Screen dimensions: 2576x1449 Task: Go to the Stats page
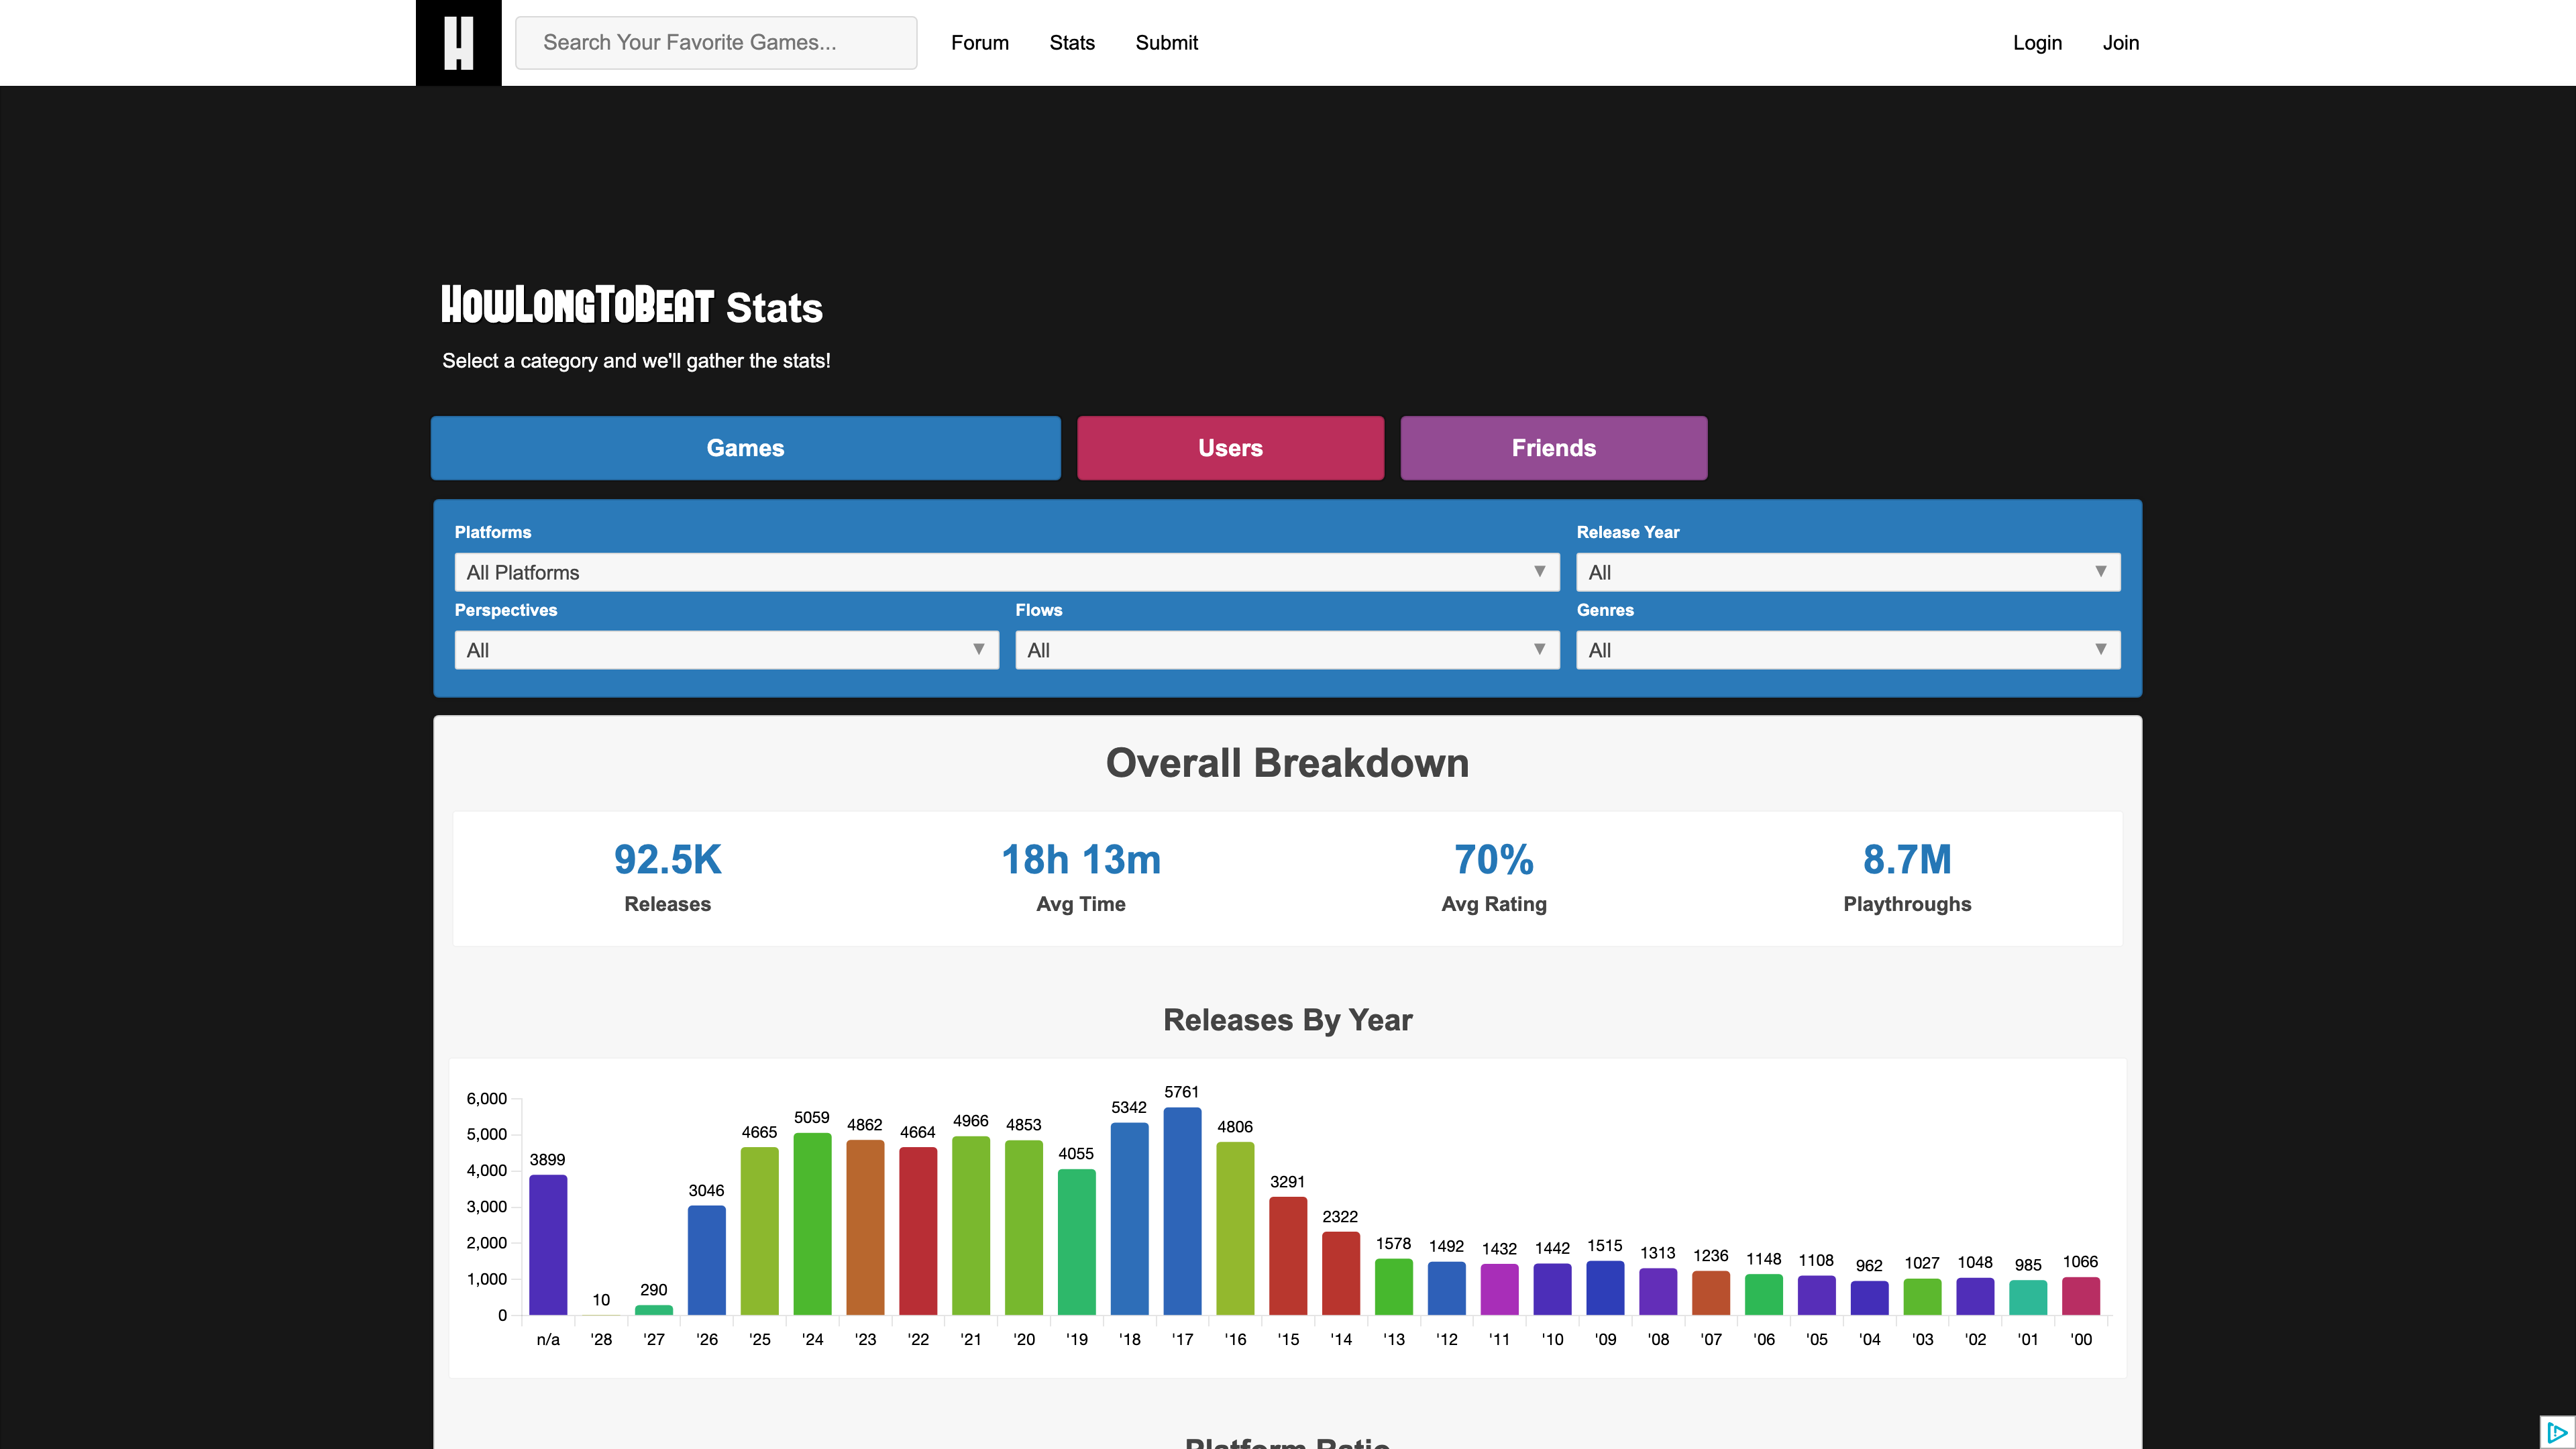(x=1072, y=43)
